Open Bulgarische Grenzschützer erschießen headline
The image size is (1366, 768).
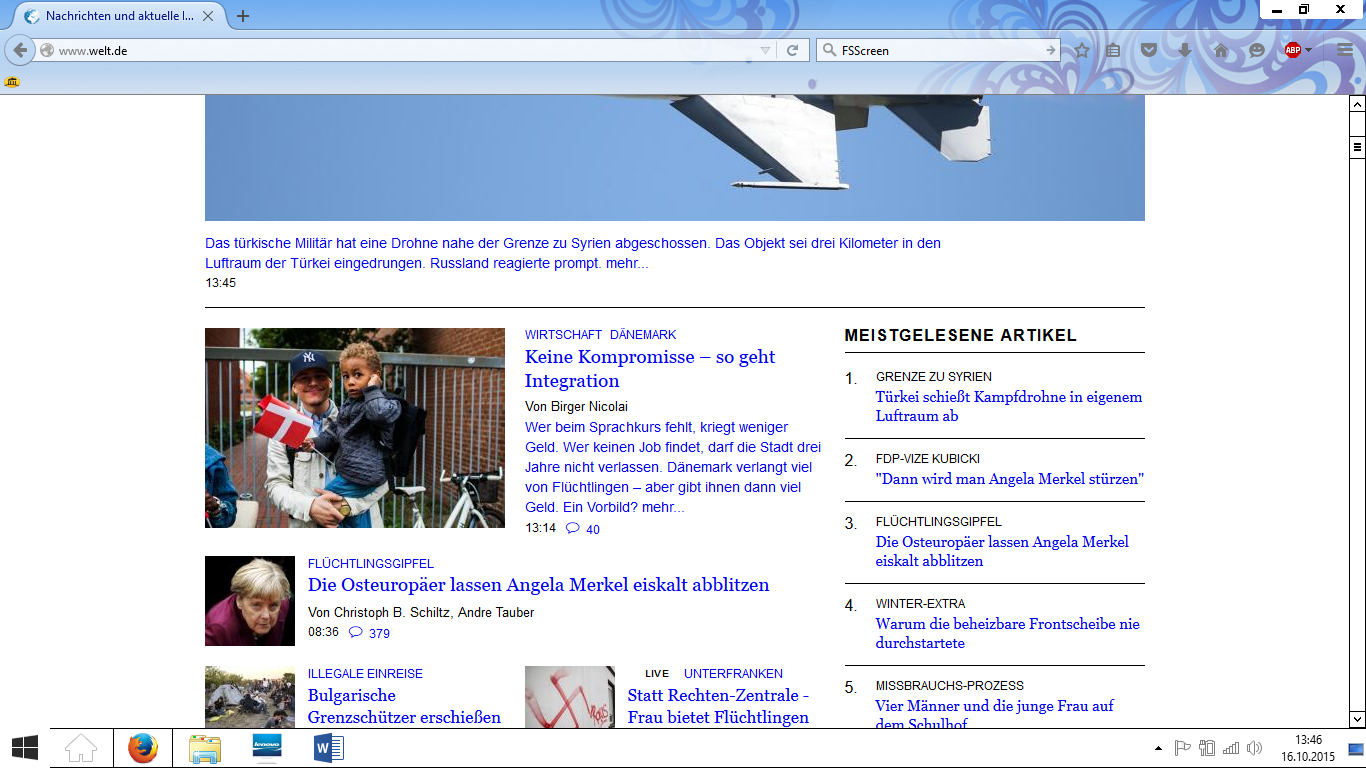tap(404, 706)
